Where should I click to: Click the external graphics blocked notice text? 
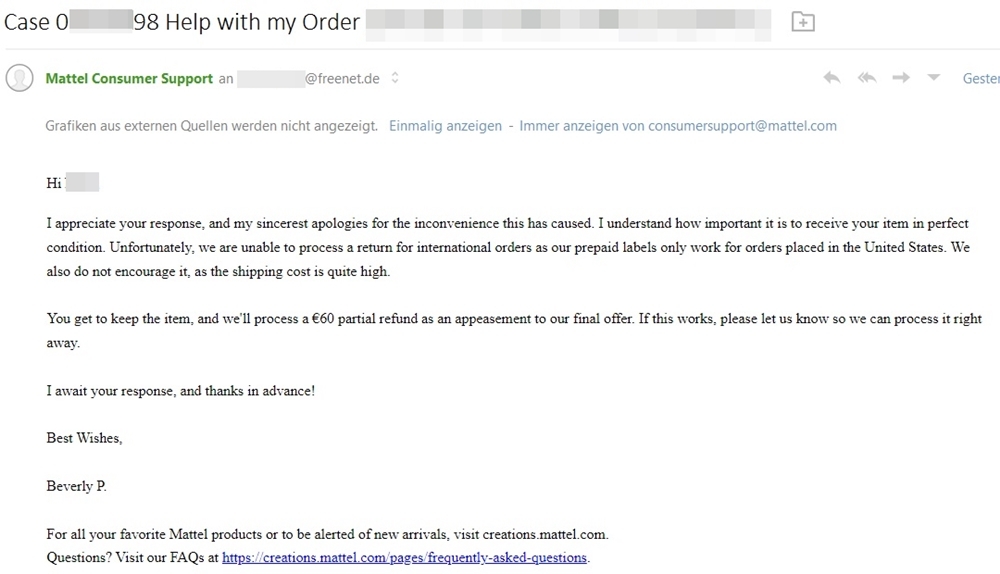tap(211, 126)
